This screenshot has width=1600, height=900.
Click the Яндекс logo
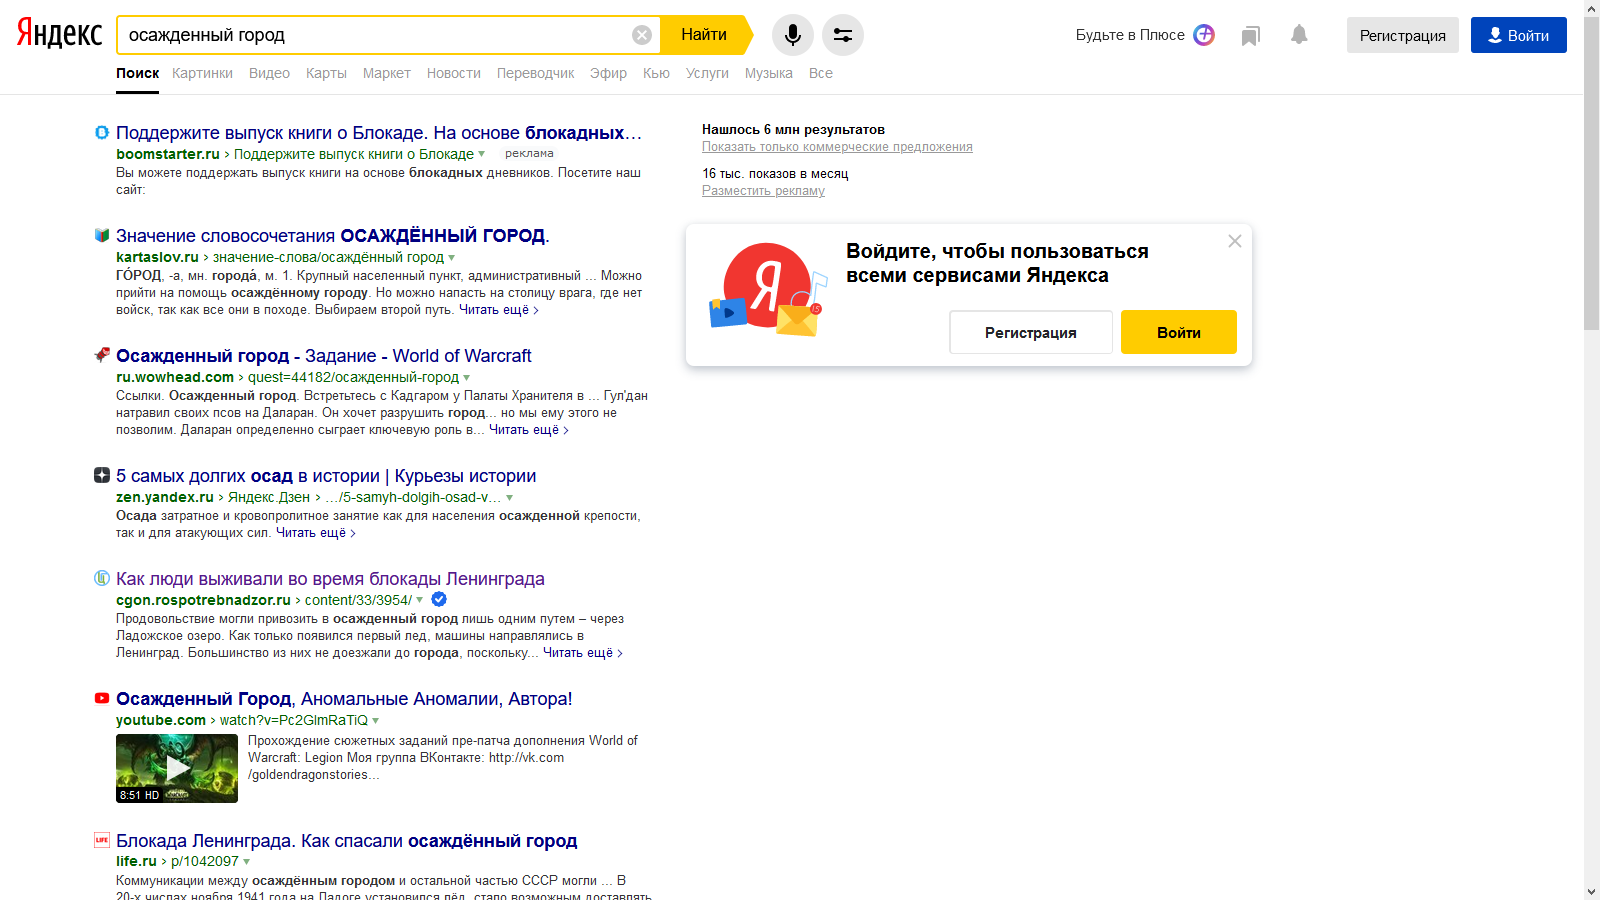tap(59, 34)
